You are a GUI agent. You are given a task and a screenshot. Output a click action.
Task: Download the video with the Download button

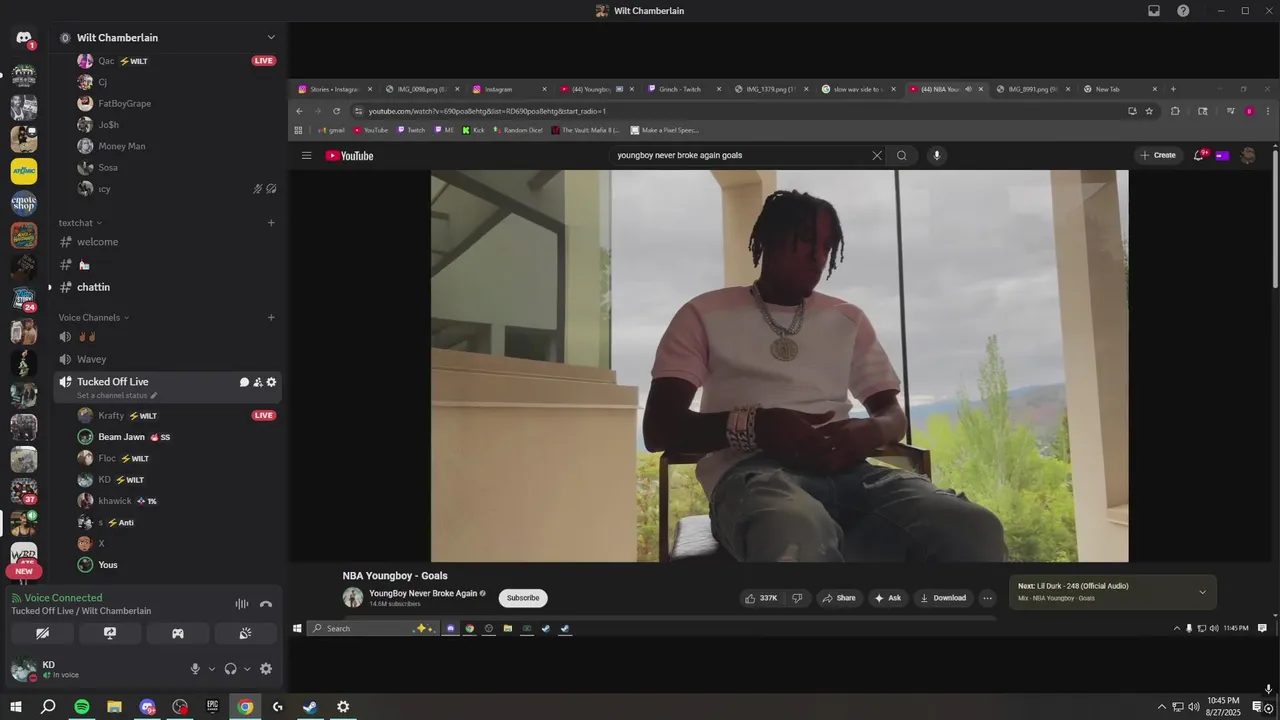coord(943,598)
